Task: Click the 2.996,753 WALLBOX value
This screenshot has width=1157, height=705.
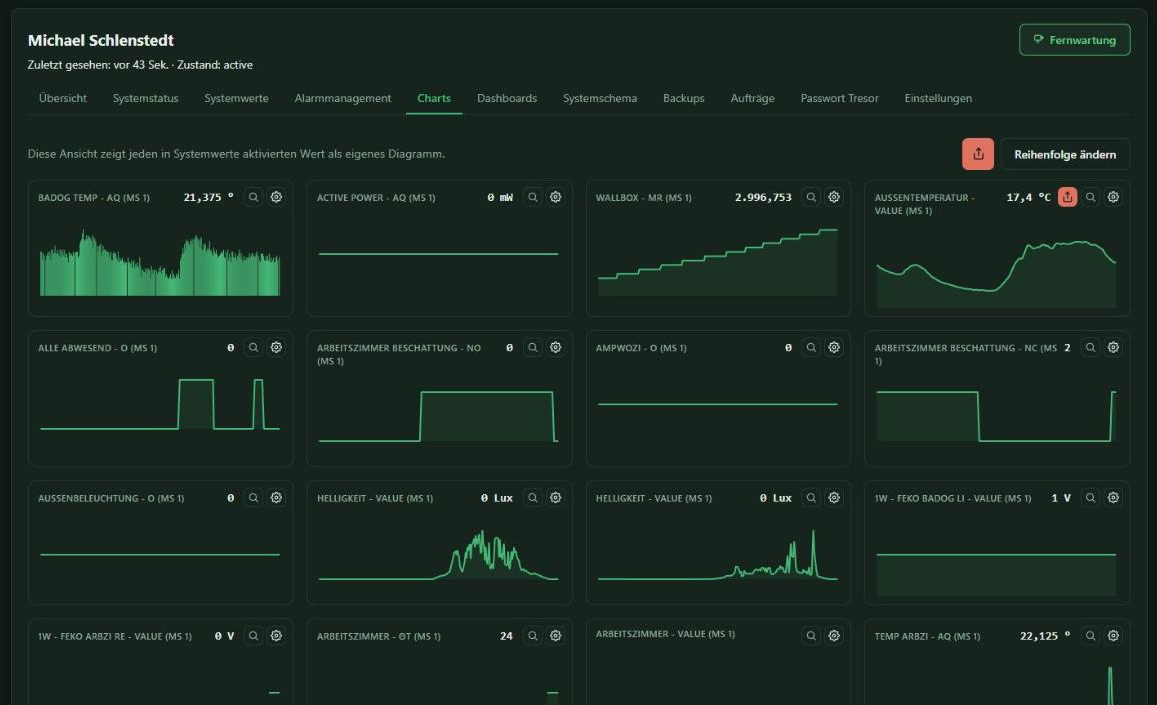Action: point(763,197)
